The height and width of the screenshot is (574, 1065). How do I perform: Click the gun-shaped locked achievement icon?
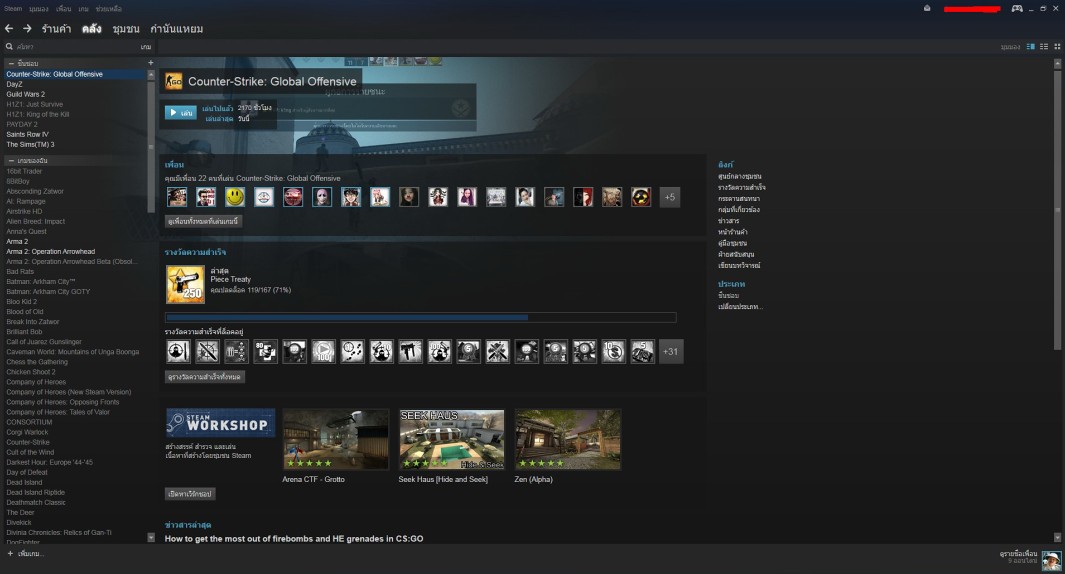(410, 351)
